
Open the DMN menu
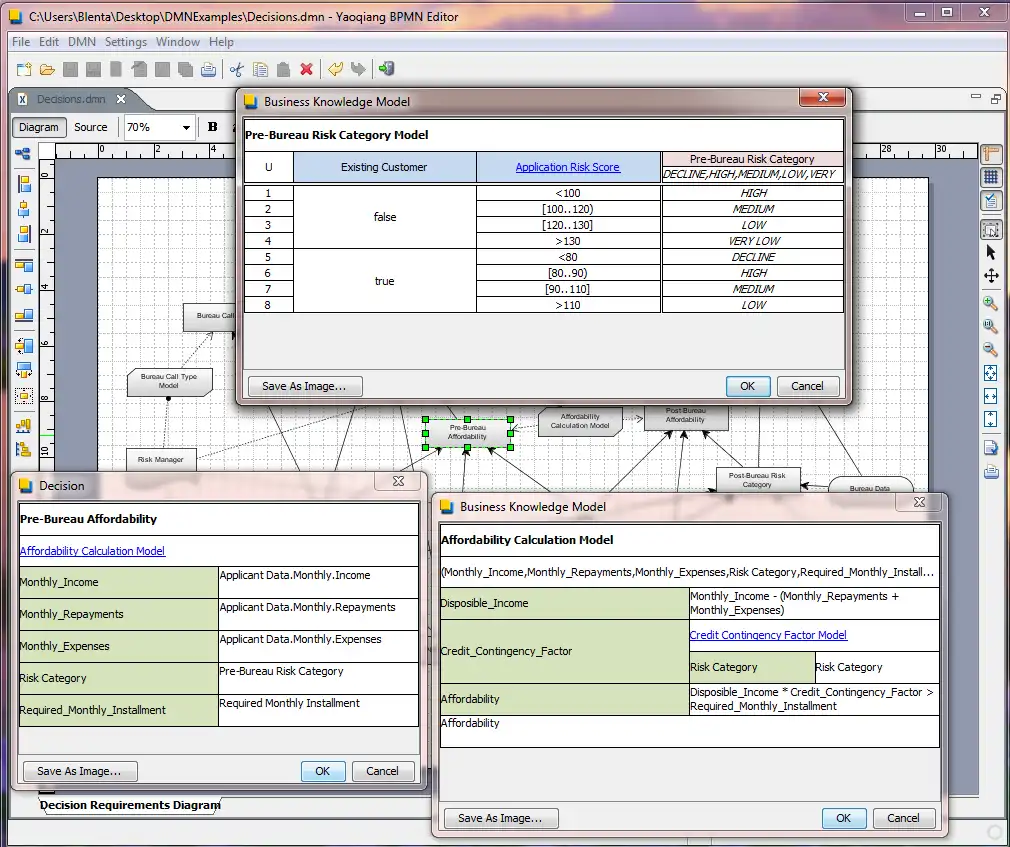[81, 42]
